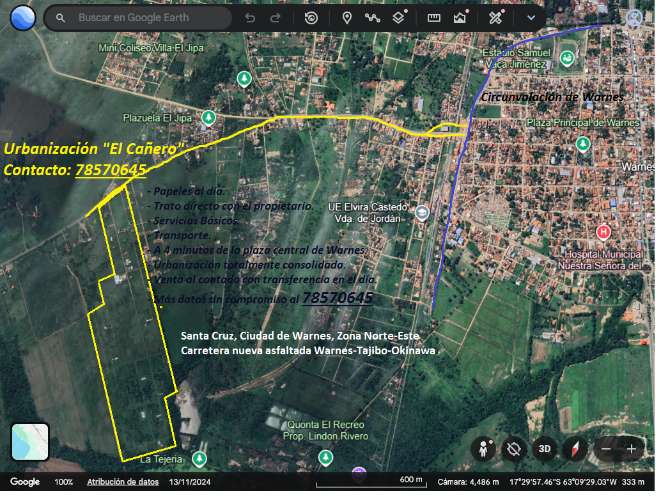Click the search Google Earth field
Screen dimensions: 661x500
[x=150, y=18]
